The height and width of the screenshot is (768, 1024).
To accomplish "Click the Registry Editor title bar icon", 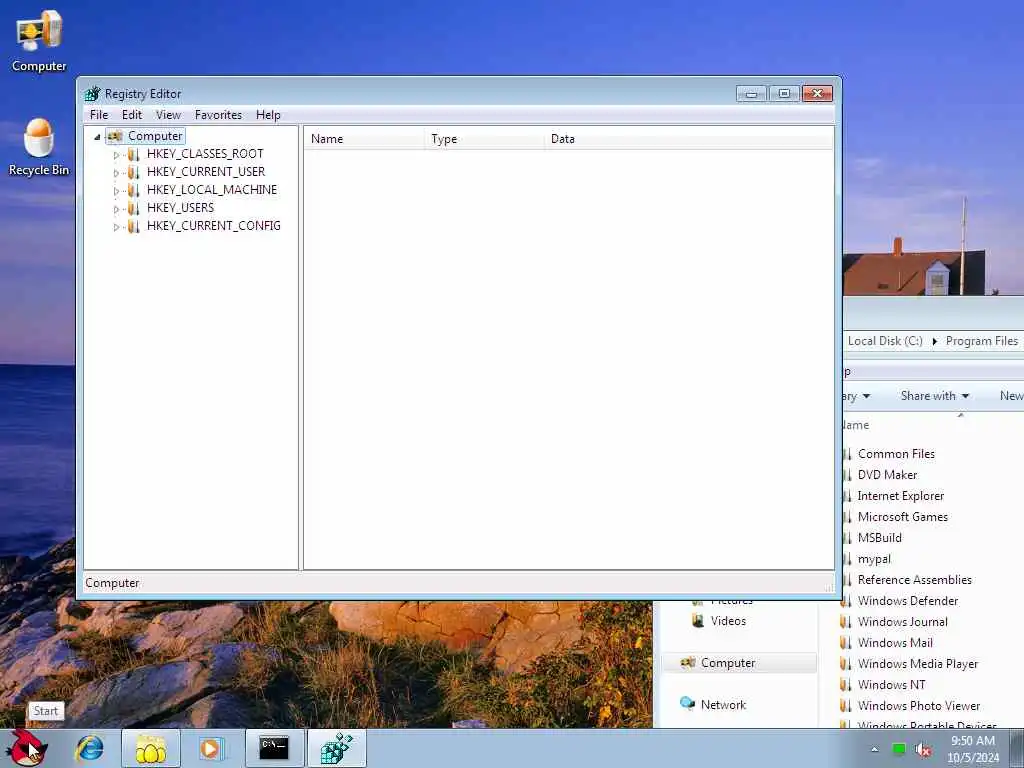I will (93, 93).
